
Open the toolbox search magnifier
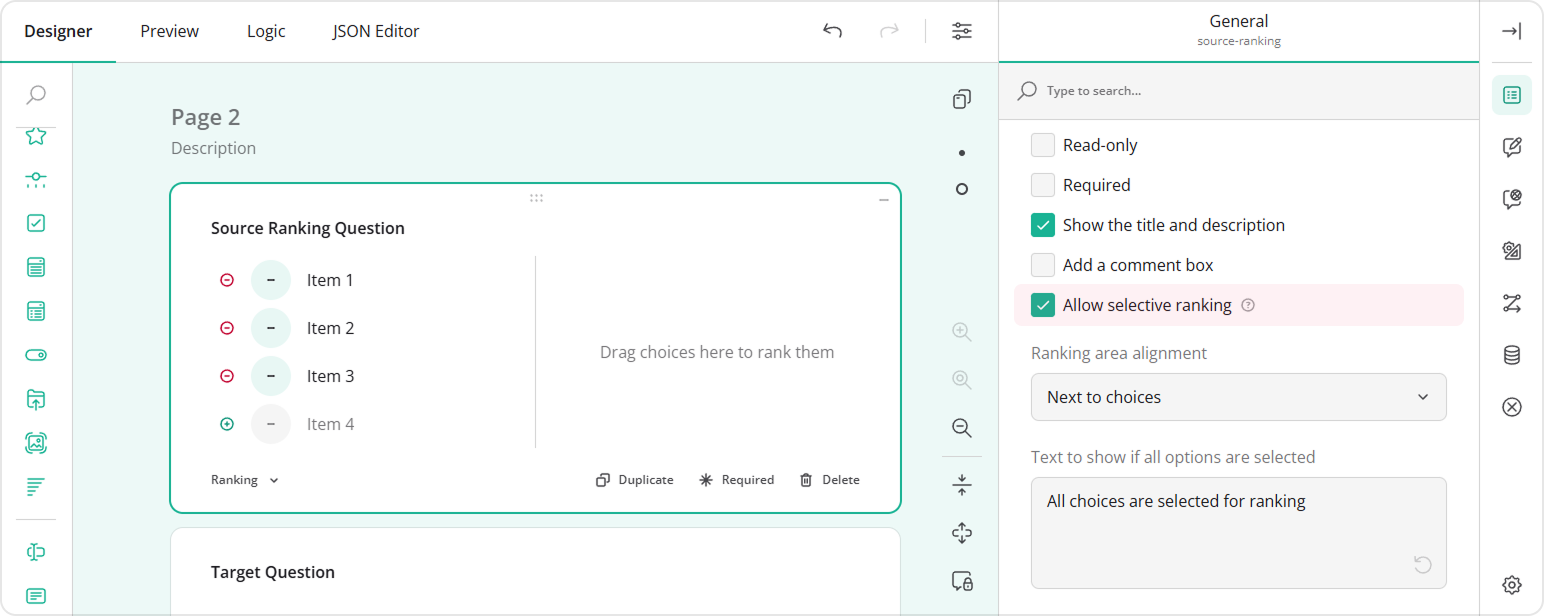(36, 95)
